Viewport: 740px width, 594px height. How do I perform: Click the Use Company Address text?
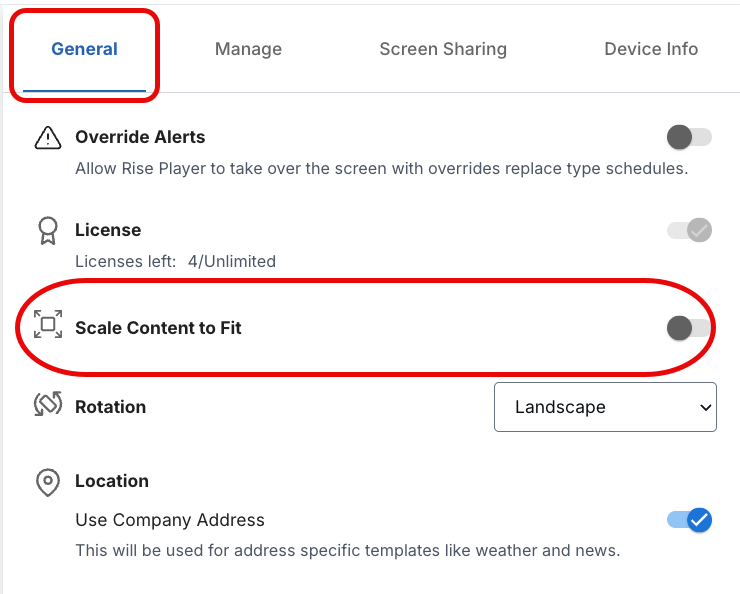point(170,520)
